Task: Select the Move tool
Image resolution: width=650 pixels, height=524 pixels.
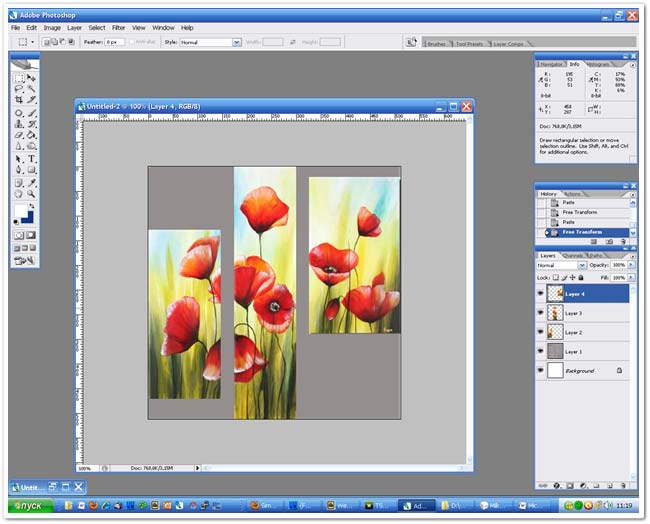Action: (32, 78)
